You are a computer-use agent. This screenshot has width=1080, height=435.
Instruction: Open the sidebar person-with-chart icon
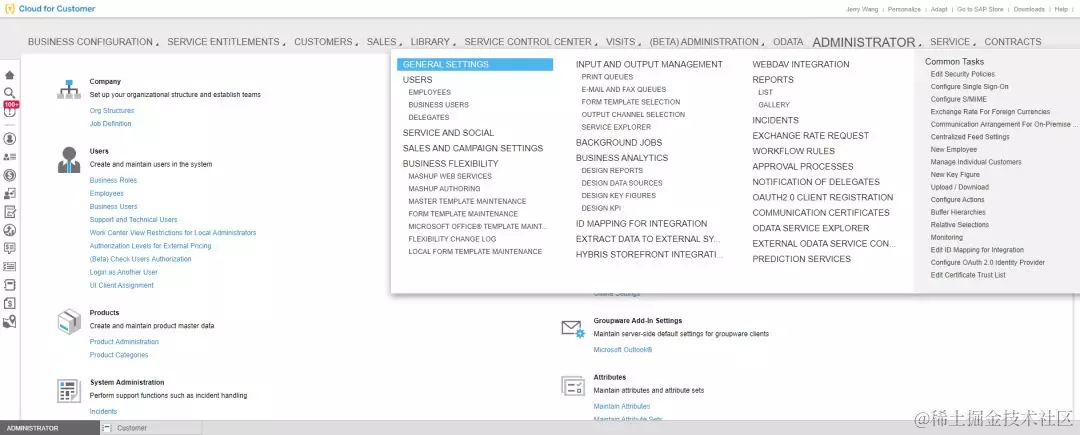10,193
